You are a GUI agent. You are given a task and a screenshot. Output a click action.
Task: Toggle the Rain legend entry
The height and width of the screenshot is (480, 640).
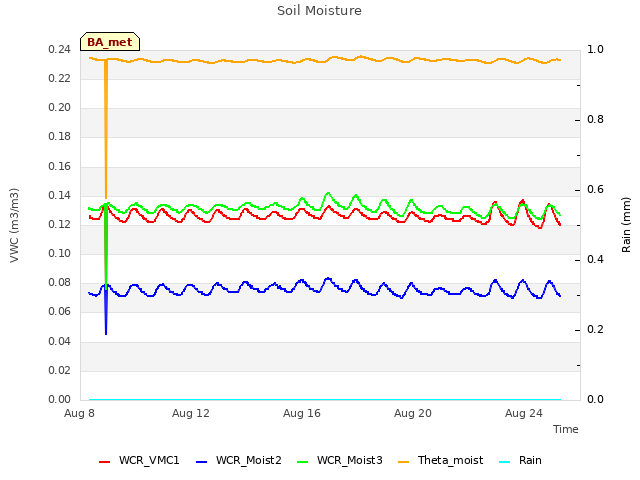tap(520, 460)
